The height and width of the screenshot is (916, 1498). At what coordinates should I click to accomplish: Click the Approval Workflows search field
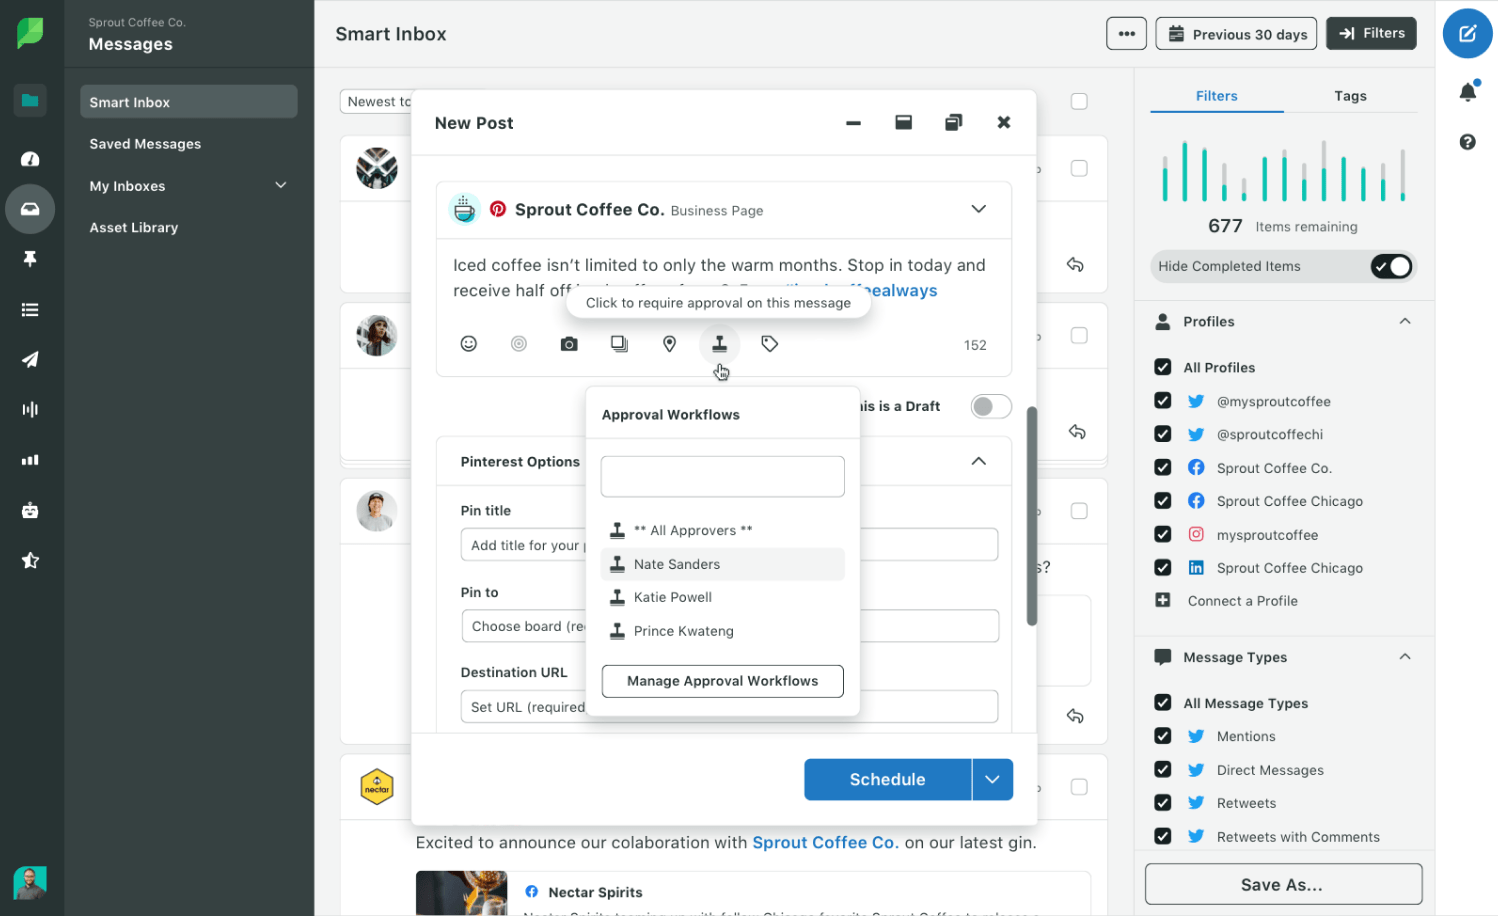click(x=722, y=477)
